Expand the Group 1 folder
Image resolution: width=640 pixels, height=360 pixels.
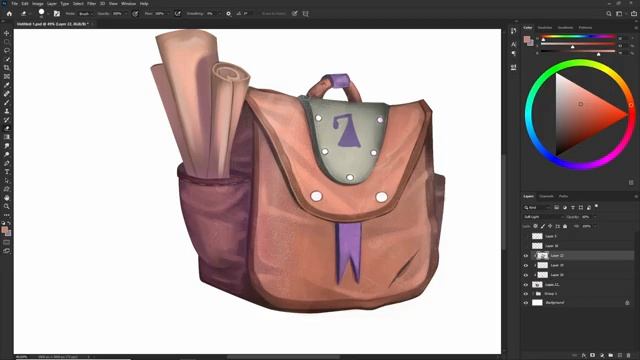tap(533, 293)
